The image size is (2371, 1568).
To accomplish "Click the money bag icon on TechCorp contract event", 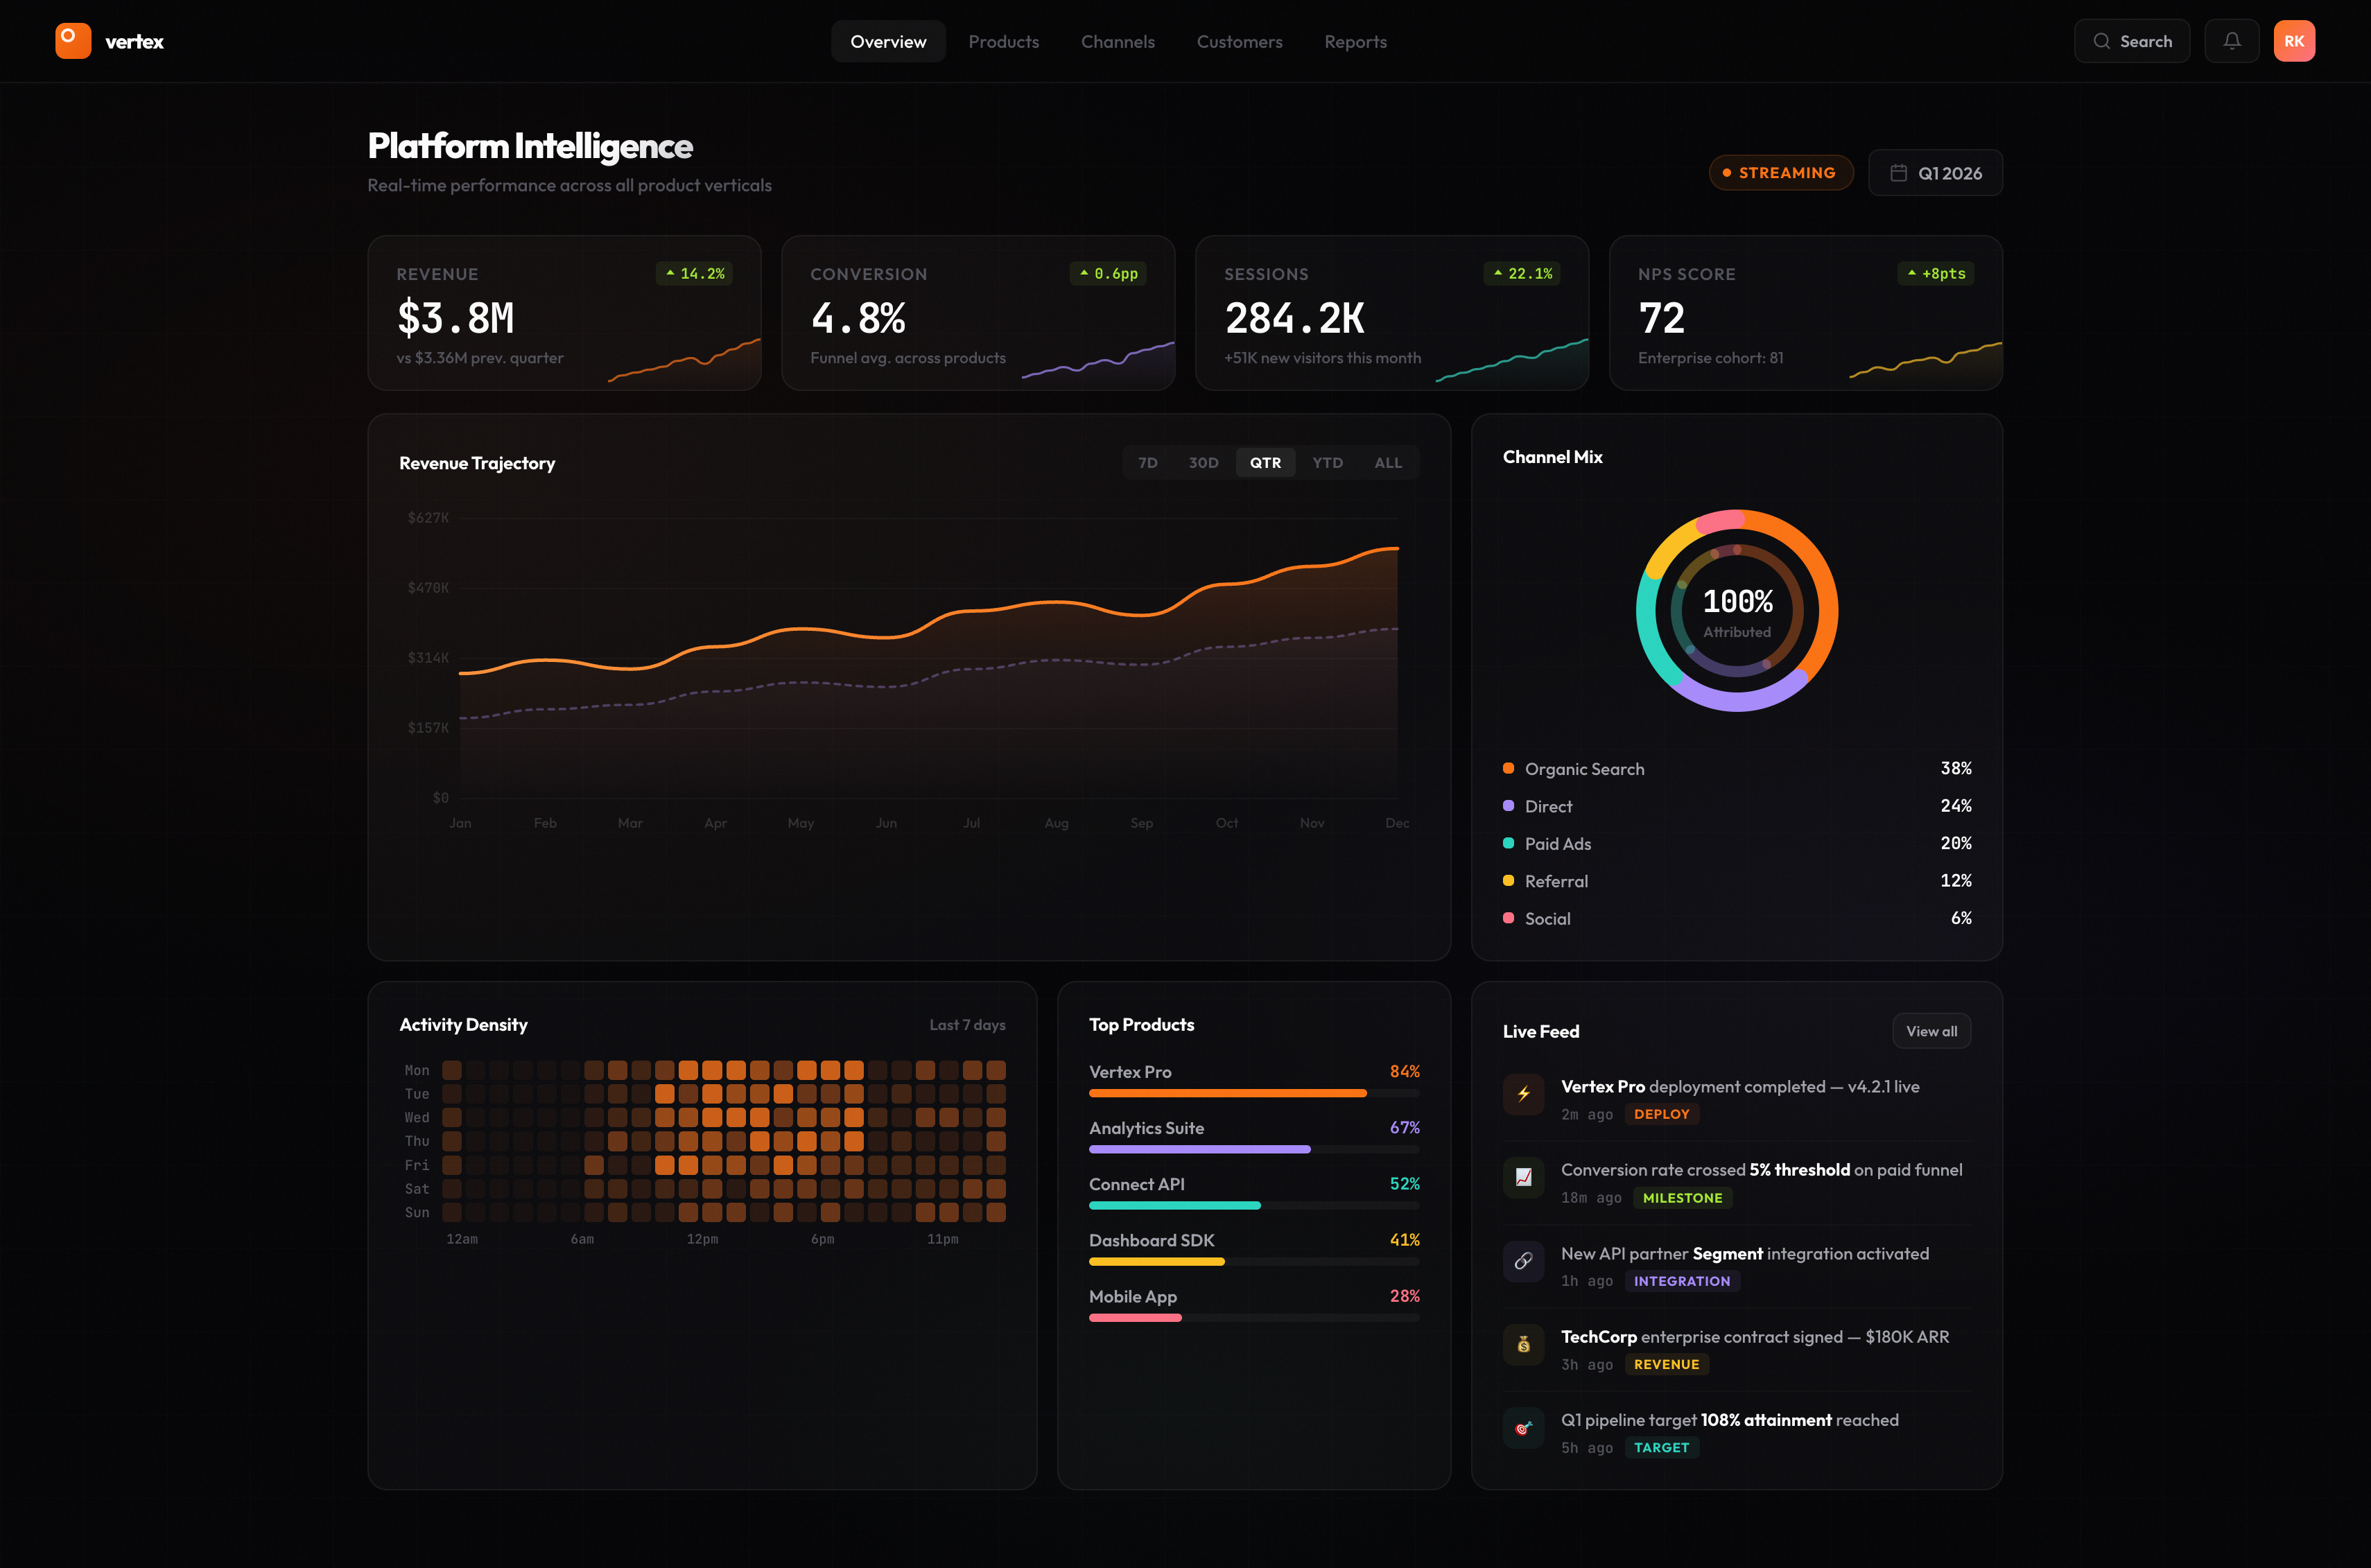I will (1523, 1344).
